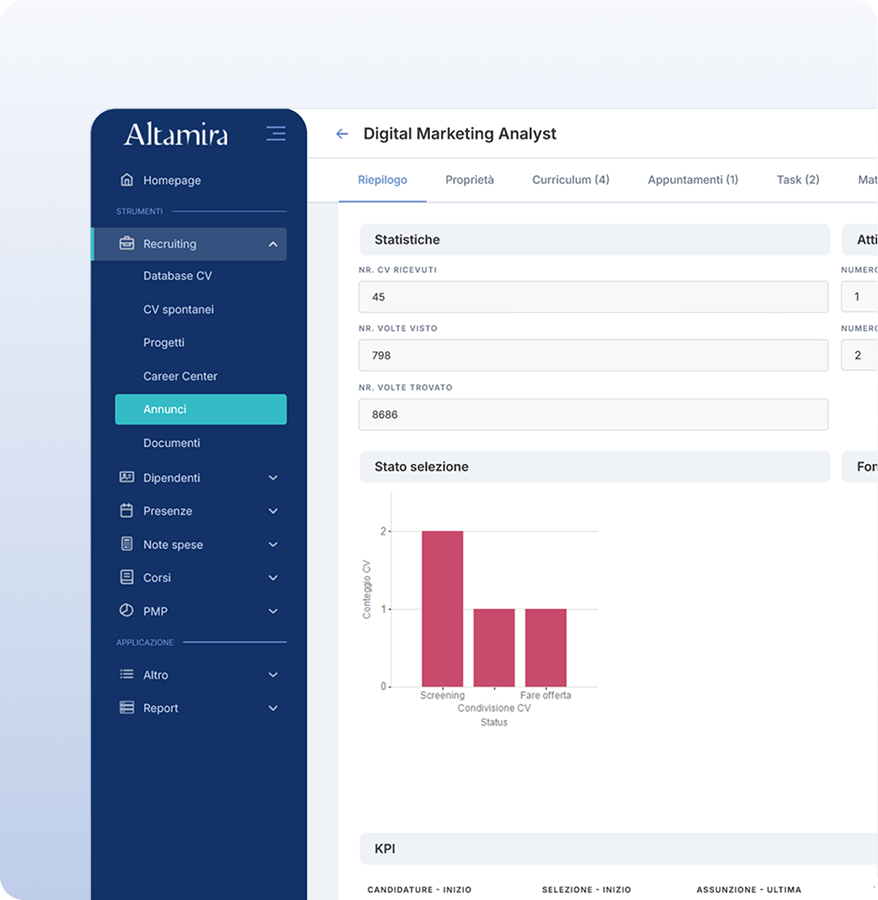Click the PMP pie chart icon
The height and width of the screenshot is (900, 878).
point(127,611)
